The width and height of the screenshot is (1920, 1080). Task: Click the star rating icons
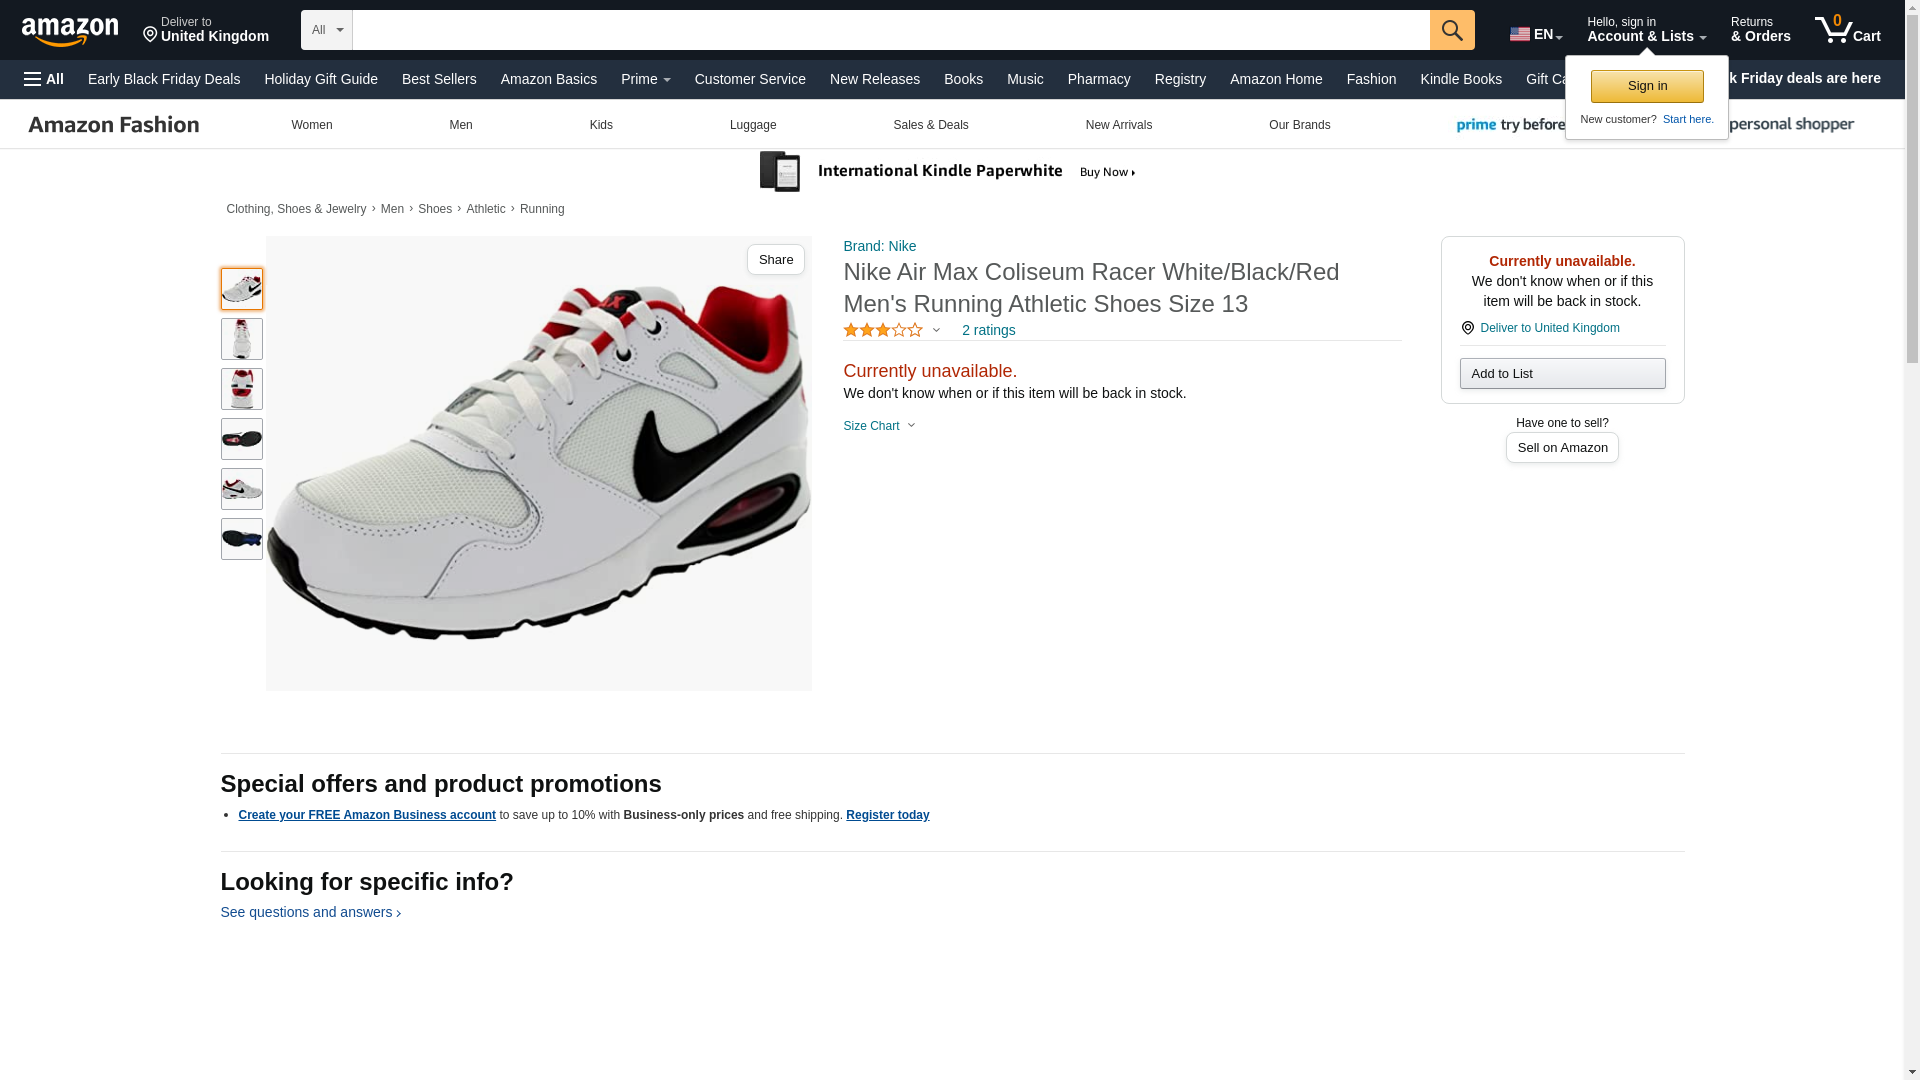click(x=883, y=330)
